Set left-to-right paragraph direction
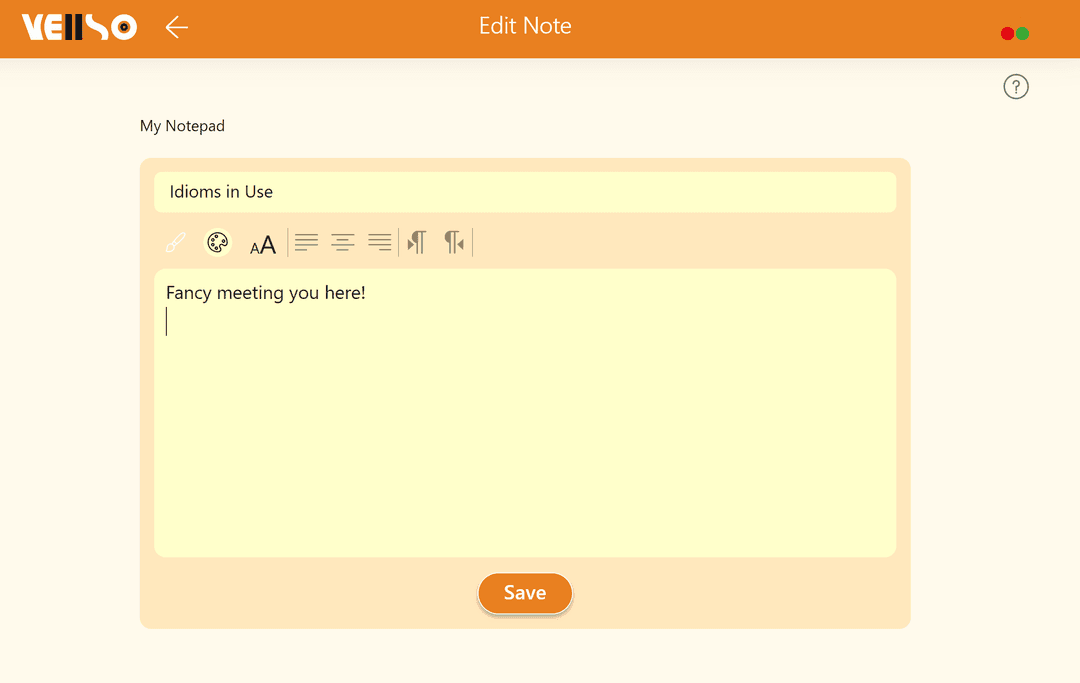 coord(417,242)
